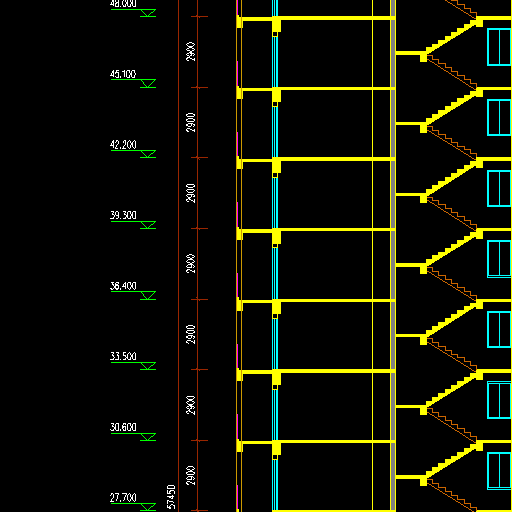Select the 39.300 elevation text

click(x=123, y=215)
